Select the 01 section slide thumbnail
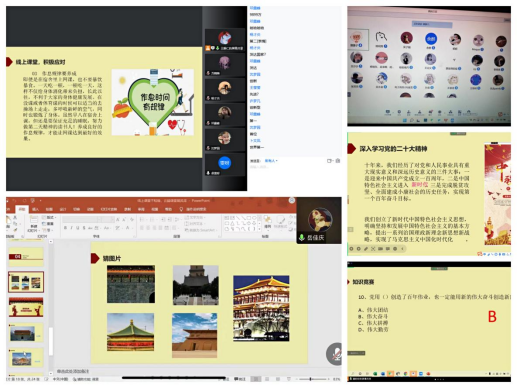The width and height of the screenshot is (518, 388). 26,257
